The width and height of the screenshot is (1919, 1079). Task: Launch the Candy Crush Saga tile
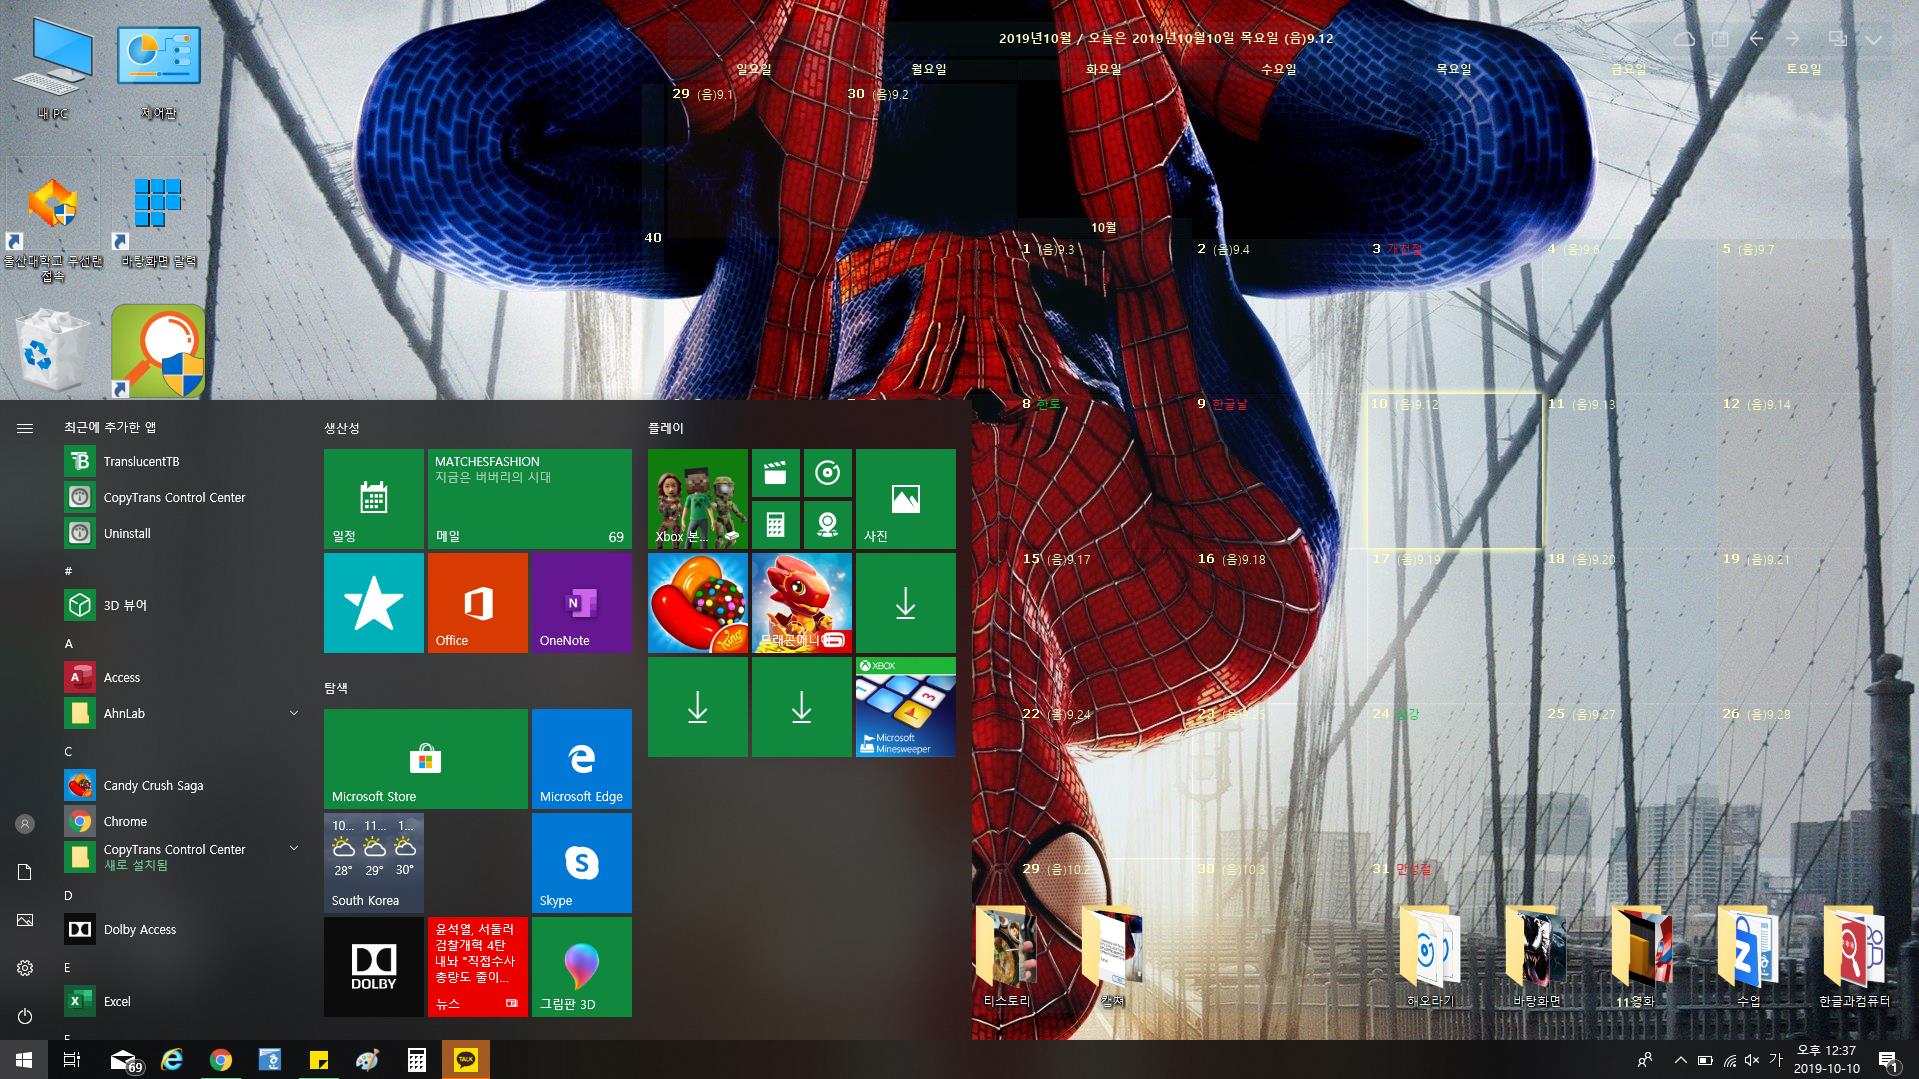(698, 603)
